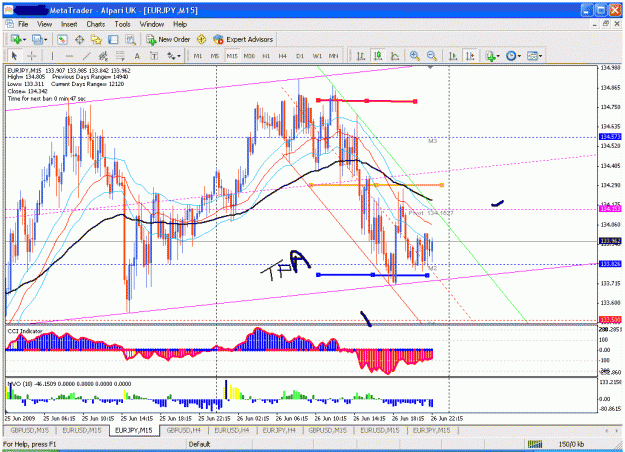Switch to Line Chart display icon
625x452 pixels.
[x=395, y=56]
